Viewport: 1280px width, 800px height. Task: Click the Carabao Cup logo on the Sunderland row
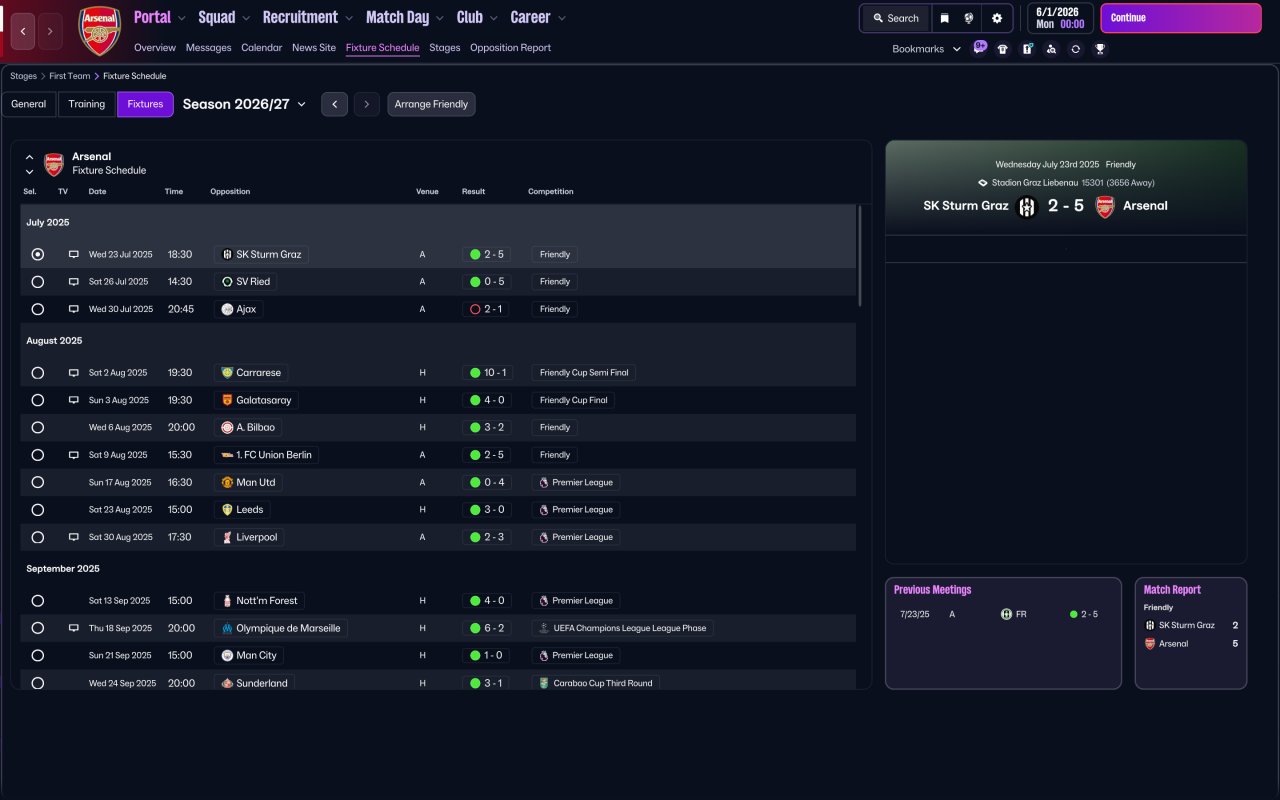coord(543,683)
